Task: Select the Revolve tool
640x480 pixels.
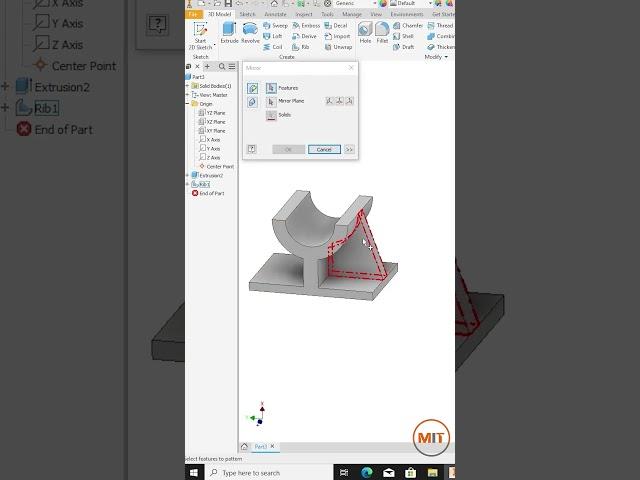Action: 250,33
